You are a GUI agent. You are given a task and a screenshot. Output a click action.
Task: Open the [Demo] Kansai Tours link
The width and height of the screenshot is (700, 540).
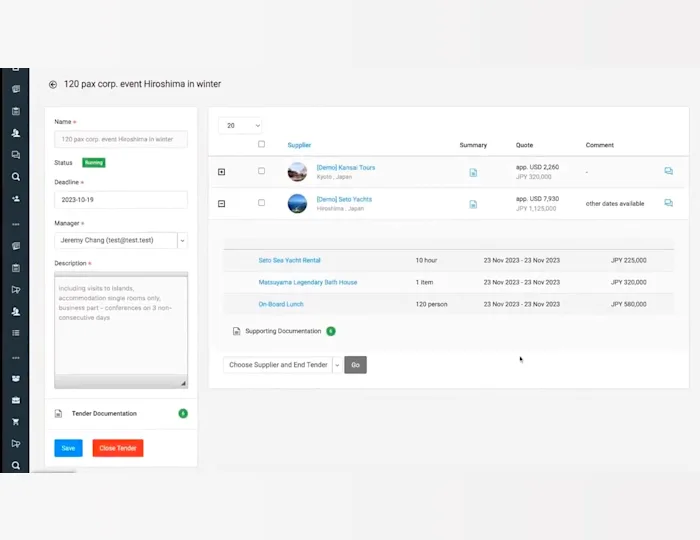tap(346, 167)
